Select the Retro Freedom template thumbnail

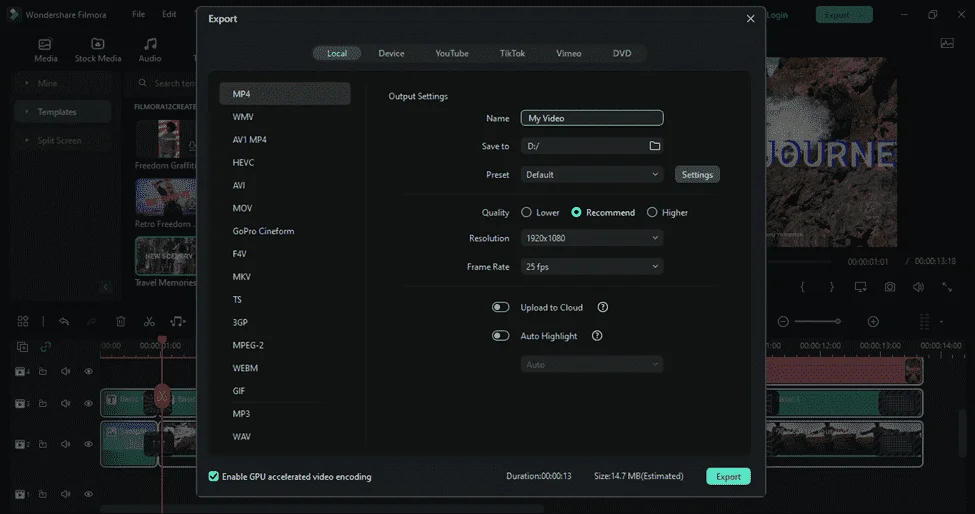(166, 197)
